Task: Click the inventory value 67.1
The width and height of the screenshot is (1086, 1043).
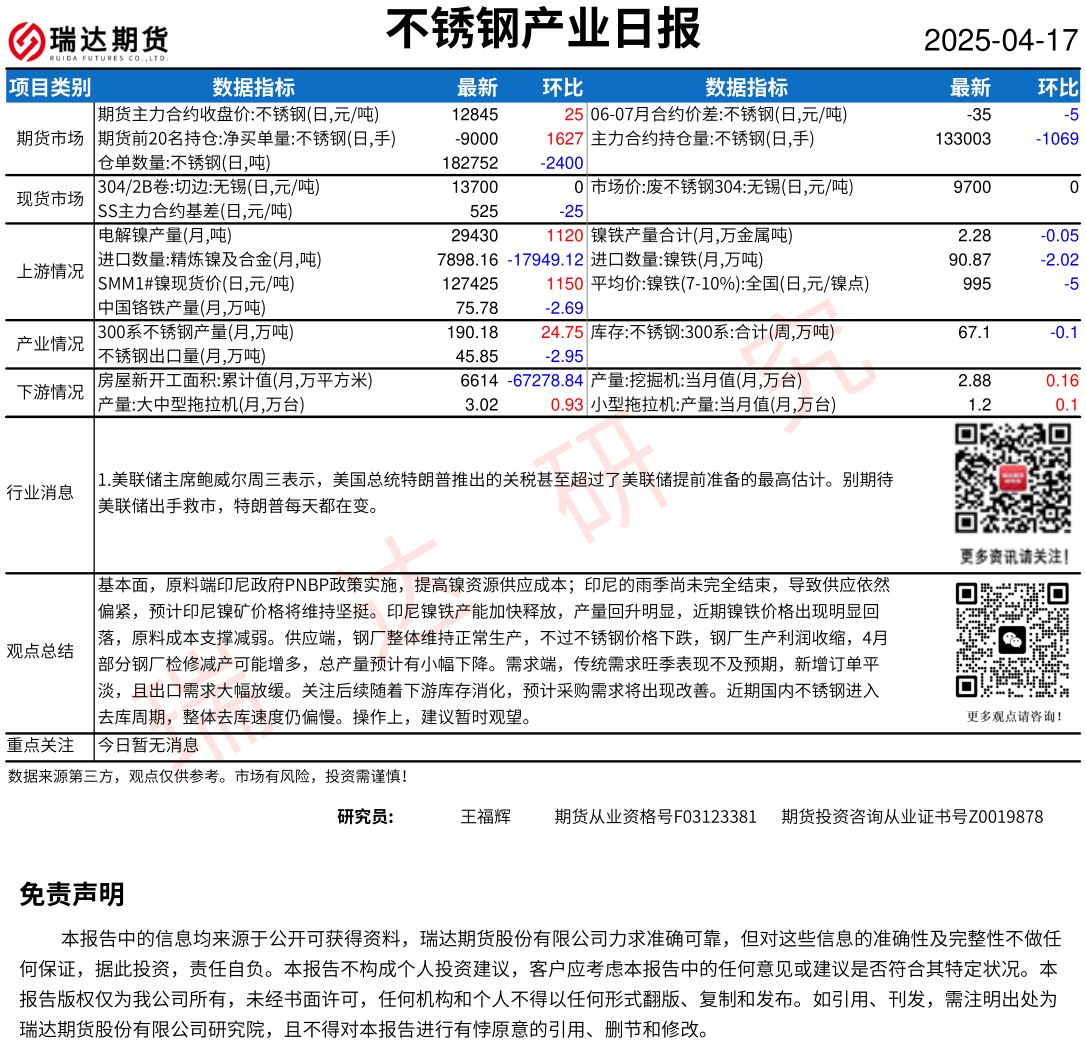Action: pos(974,332)
